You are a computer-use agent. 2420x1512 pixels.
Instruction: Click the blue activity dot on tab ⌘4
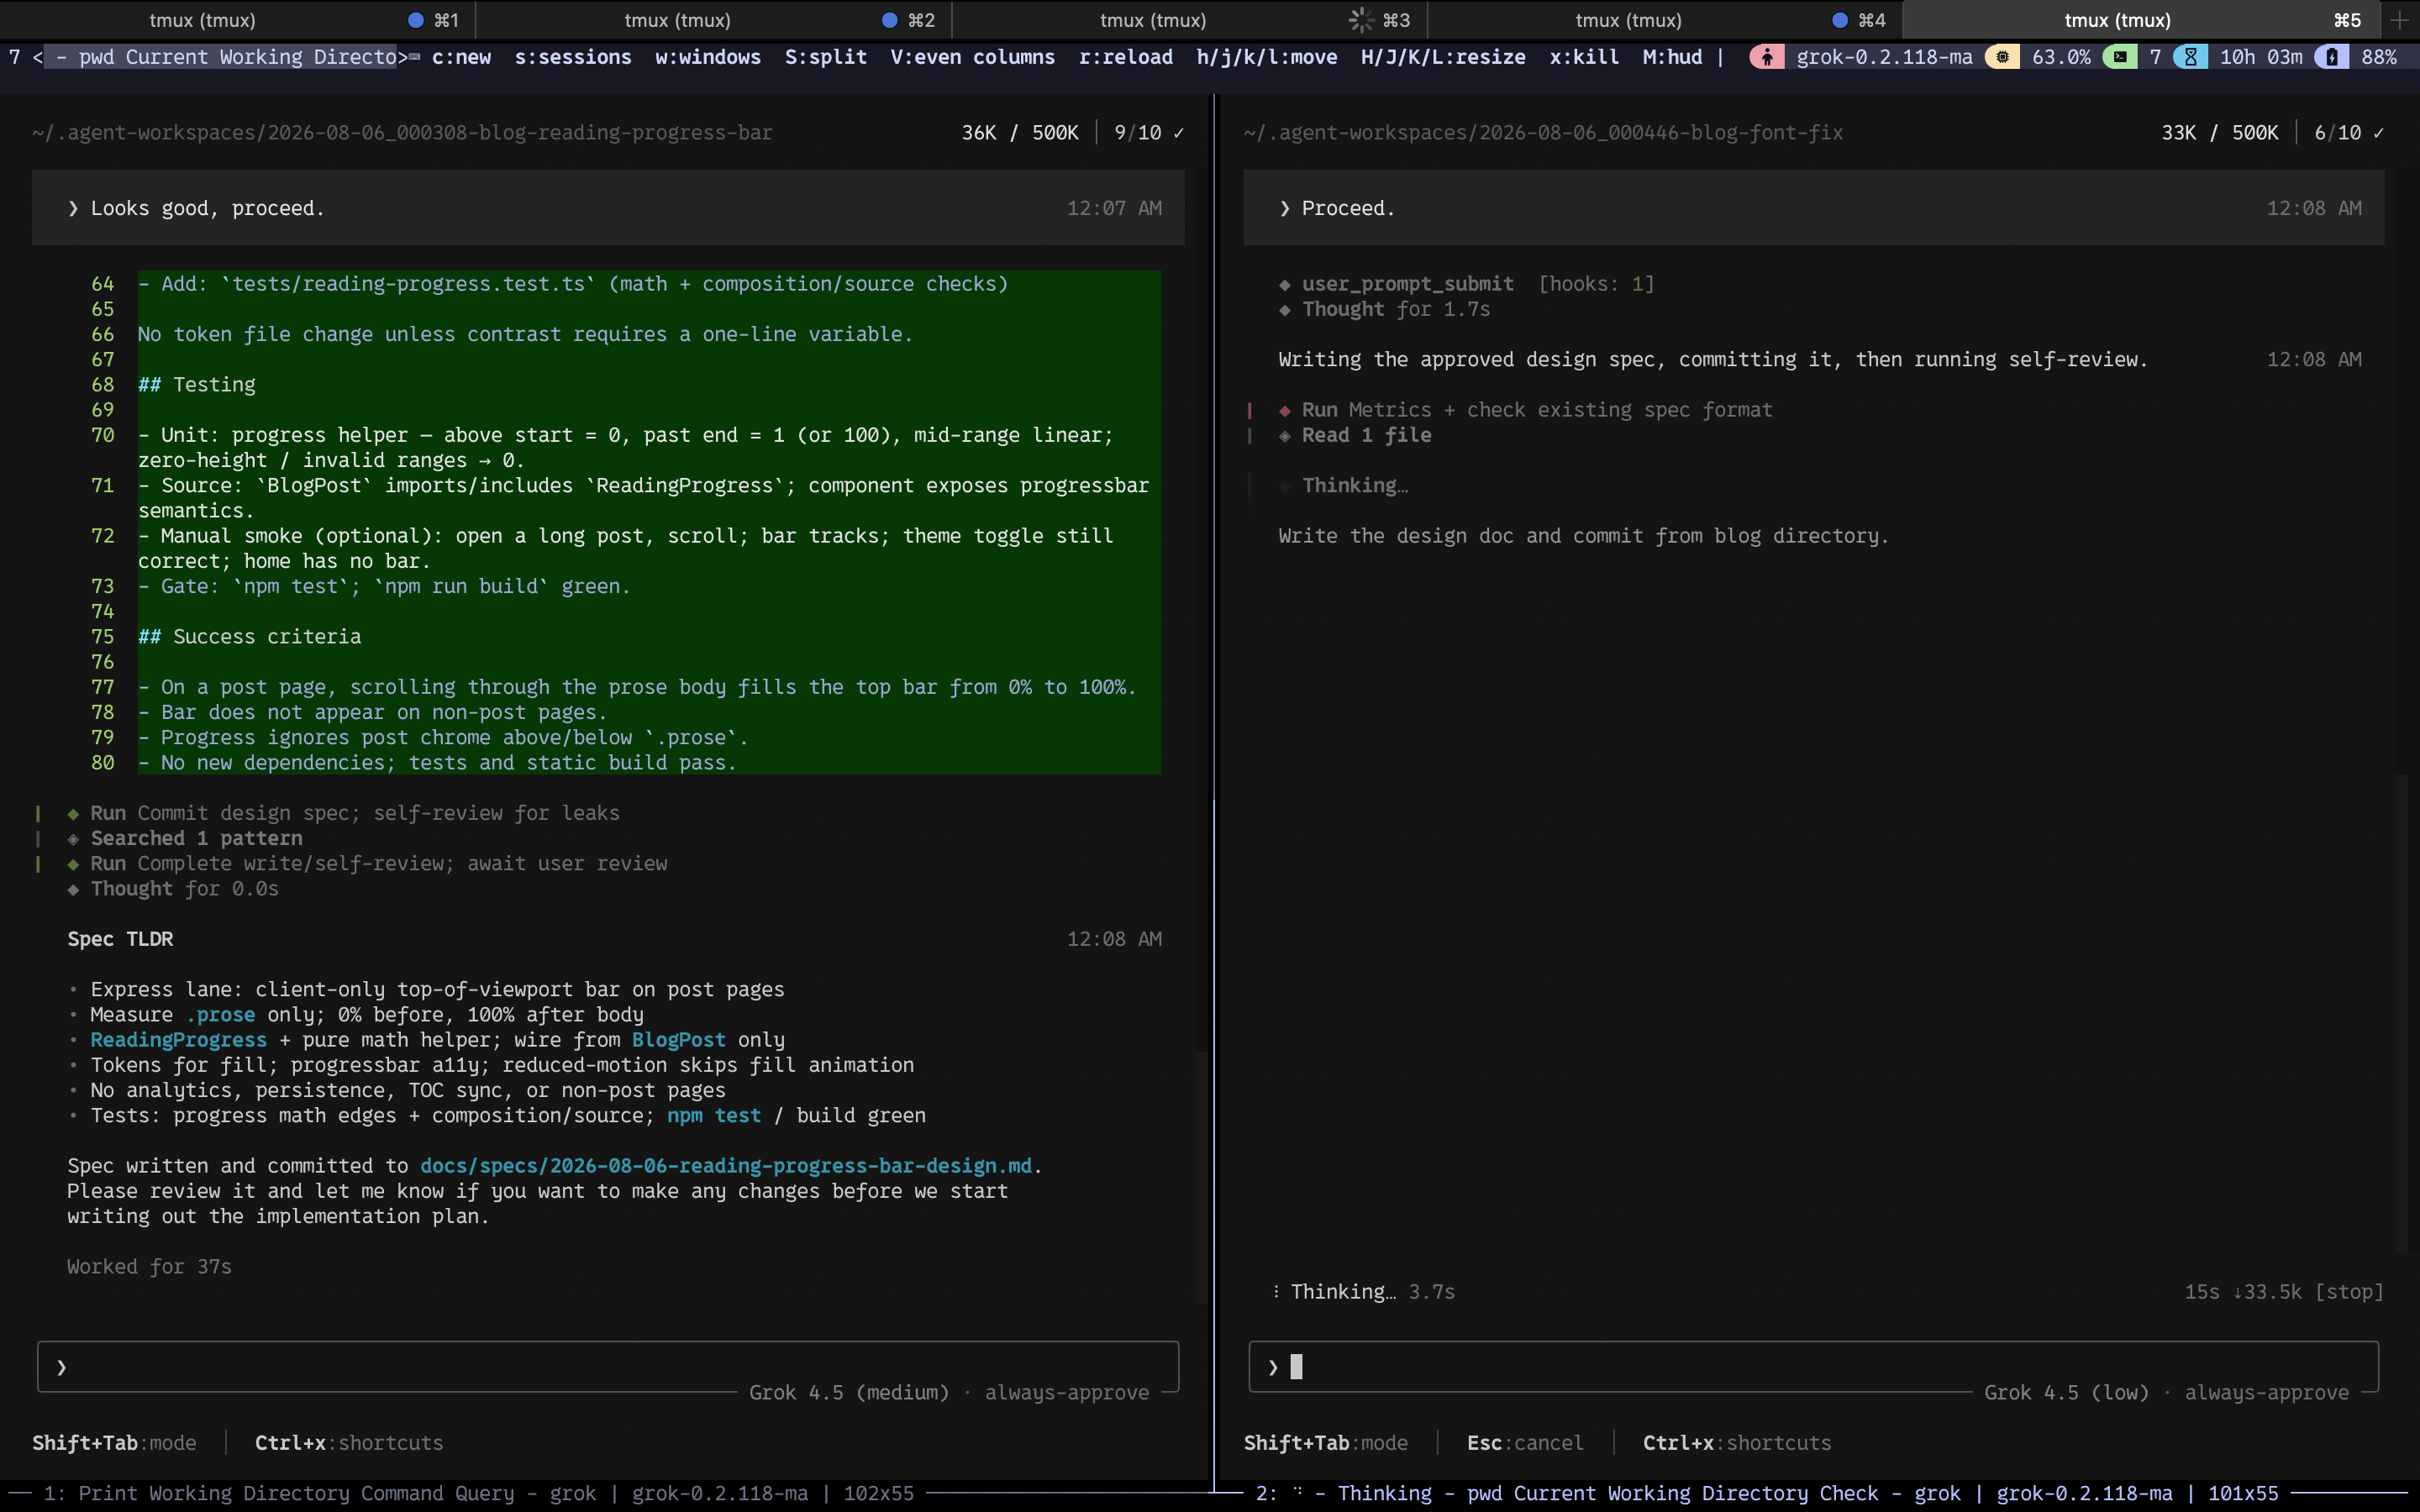click(x=1839, y=20)
